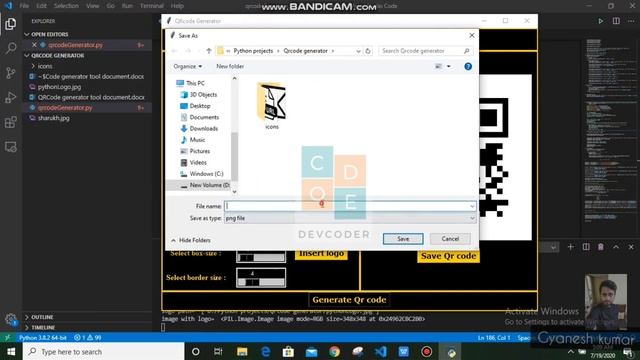Open the Edit menu
Image resolution: width=640 pixels, height=360 pixels.
click(41, 6)
